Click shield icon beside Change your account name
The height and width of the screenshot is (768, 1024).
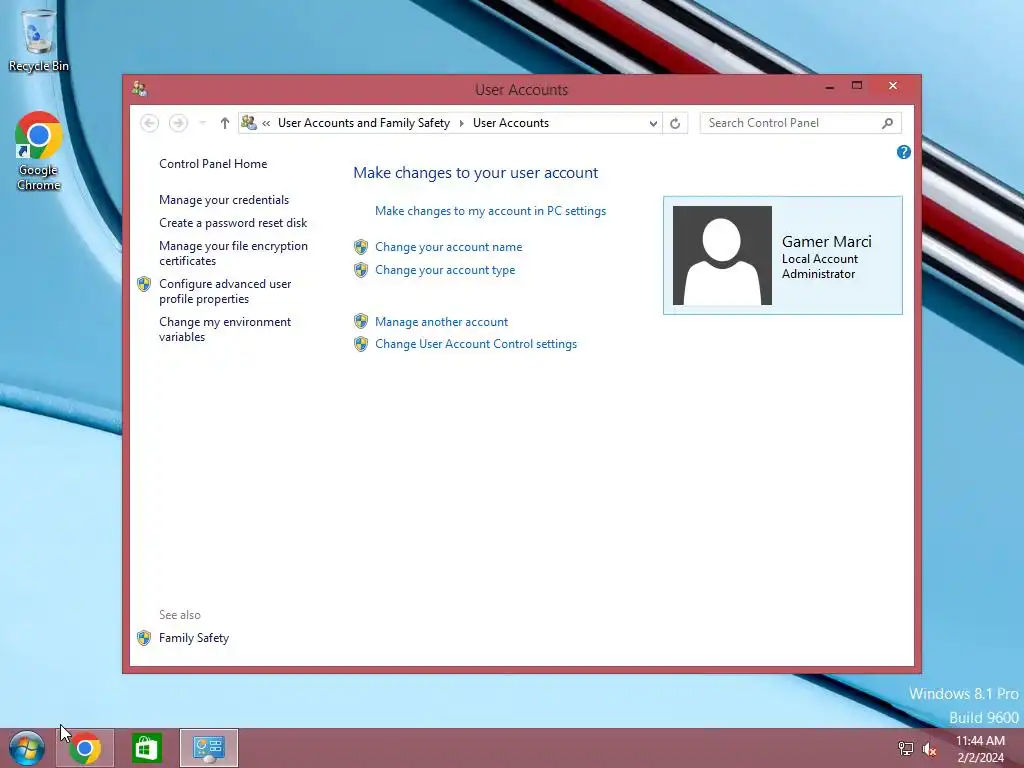[x=361, y=247]
